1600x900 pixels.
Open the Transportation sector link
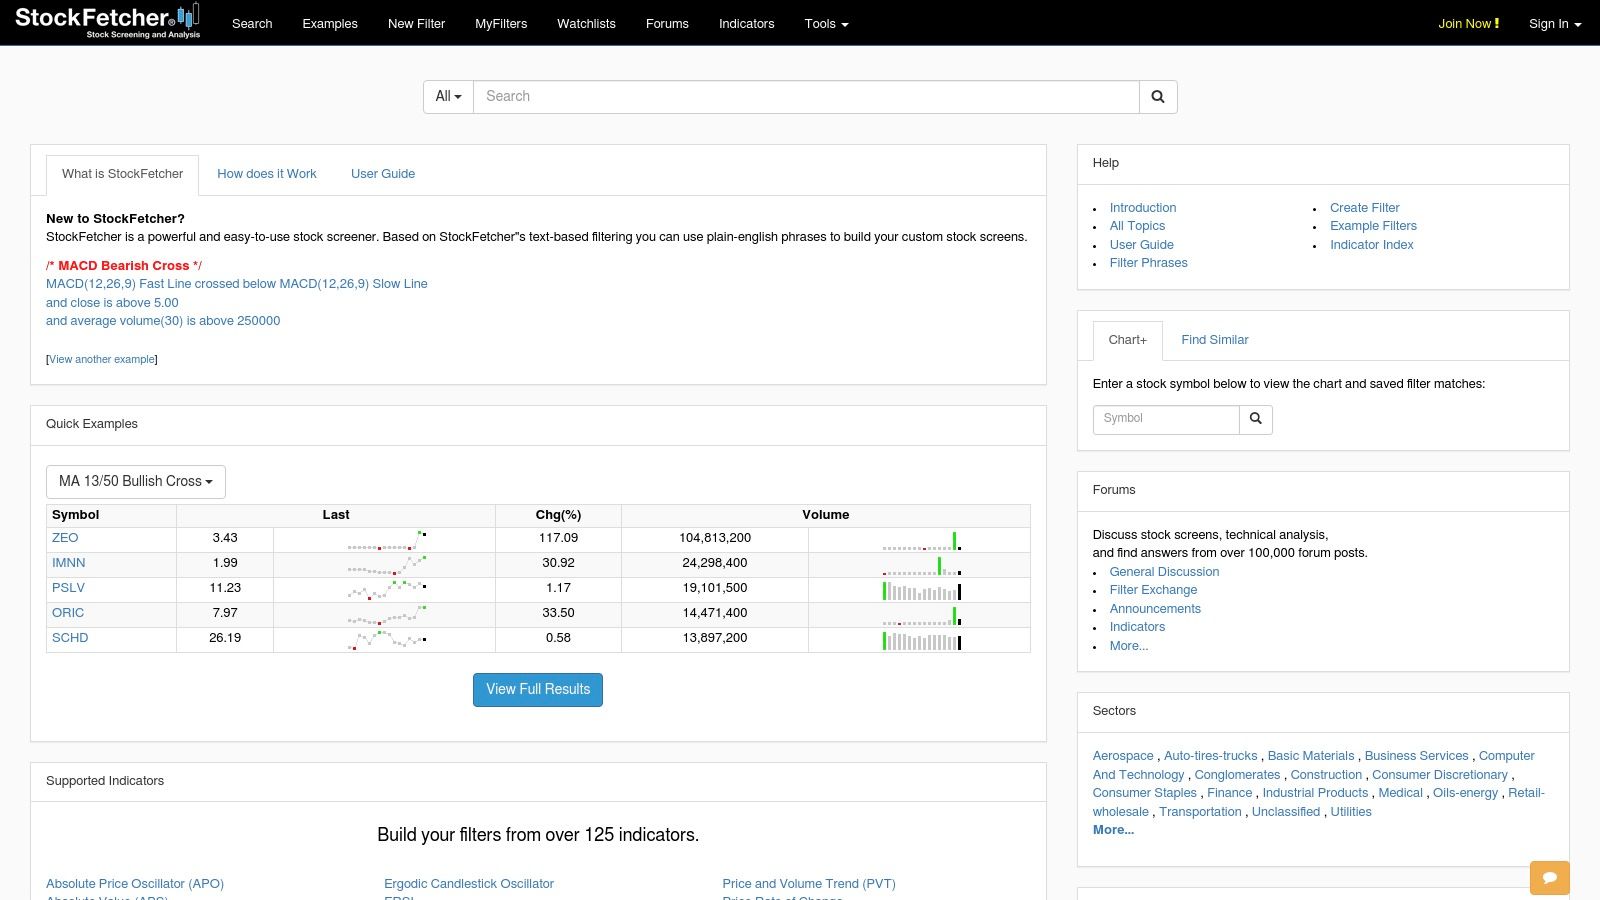[x=1200, y=812]
